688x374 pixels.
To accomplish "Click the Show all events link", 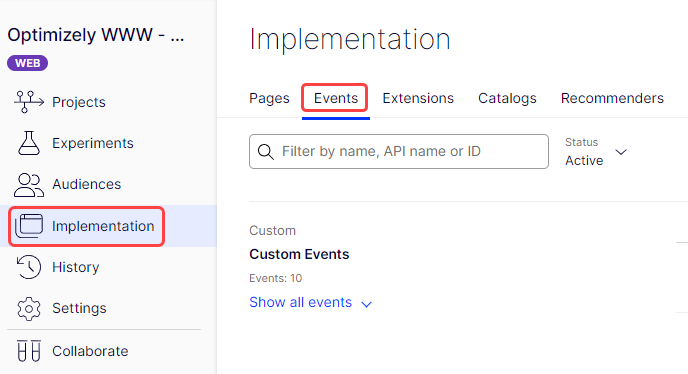I will tap(301, 302).
